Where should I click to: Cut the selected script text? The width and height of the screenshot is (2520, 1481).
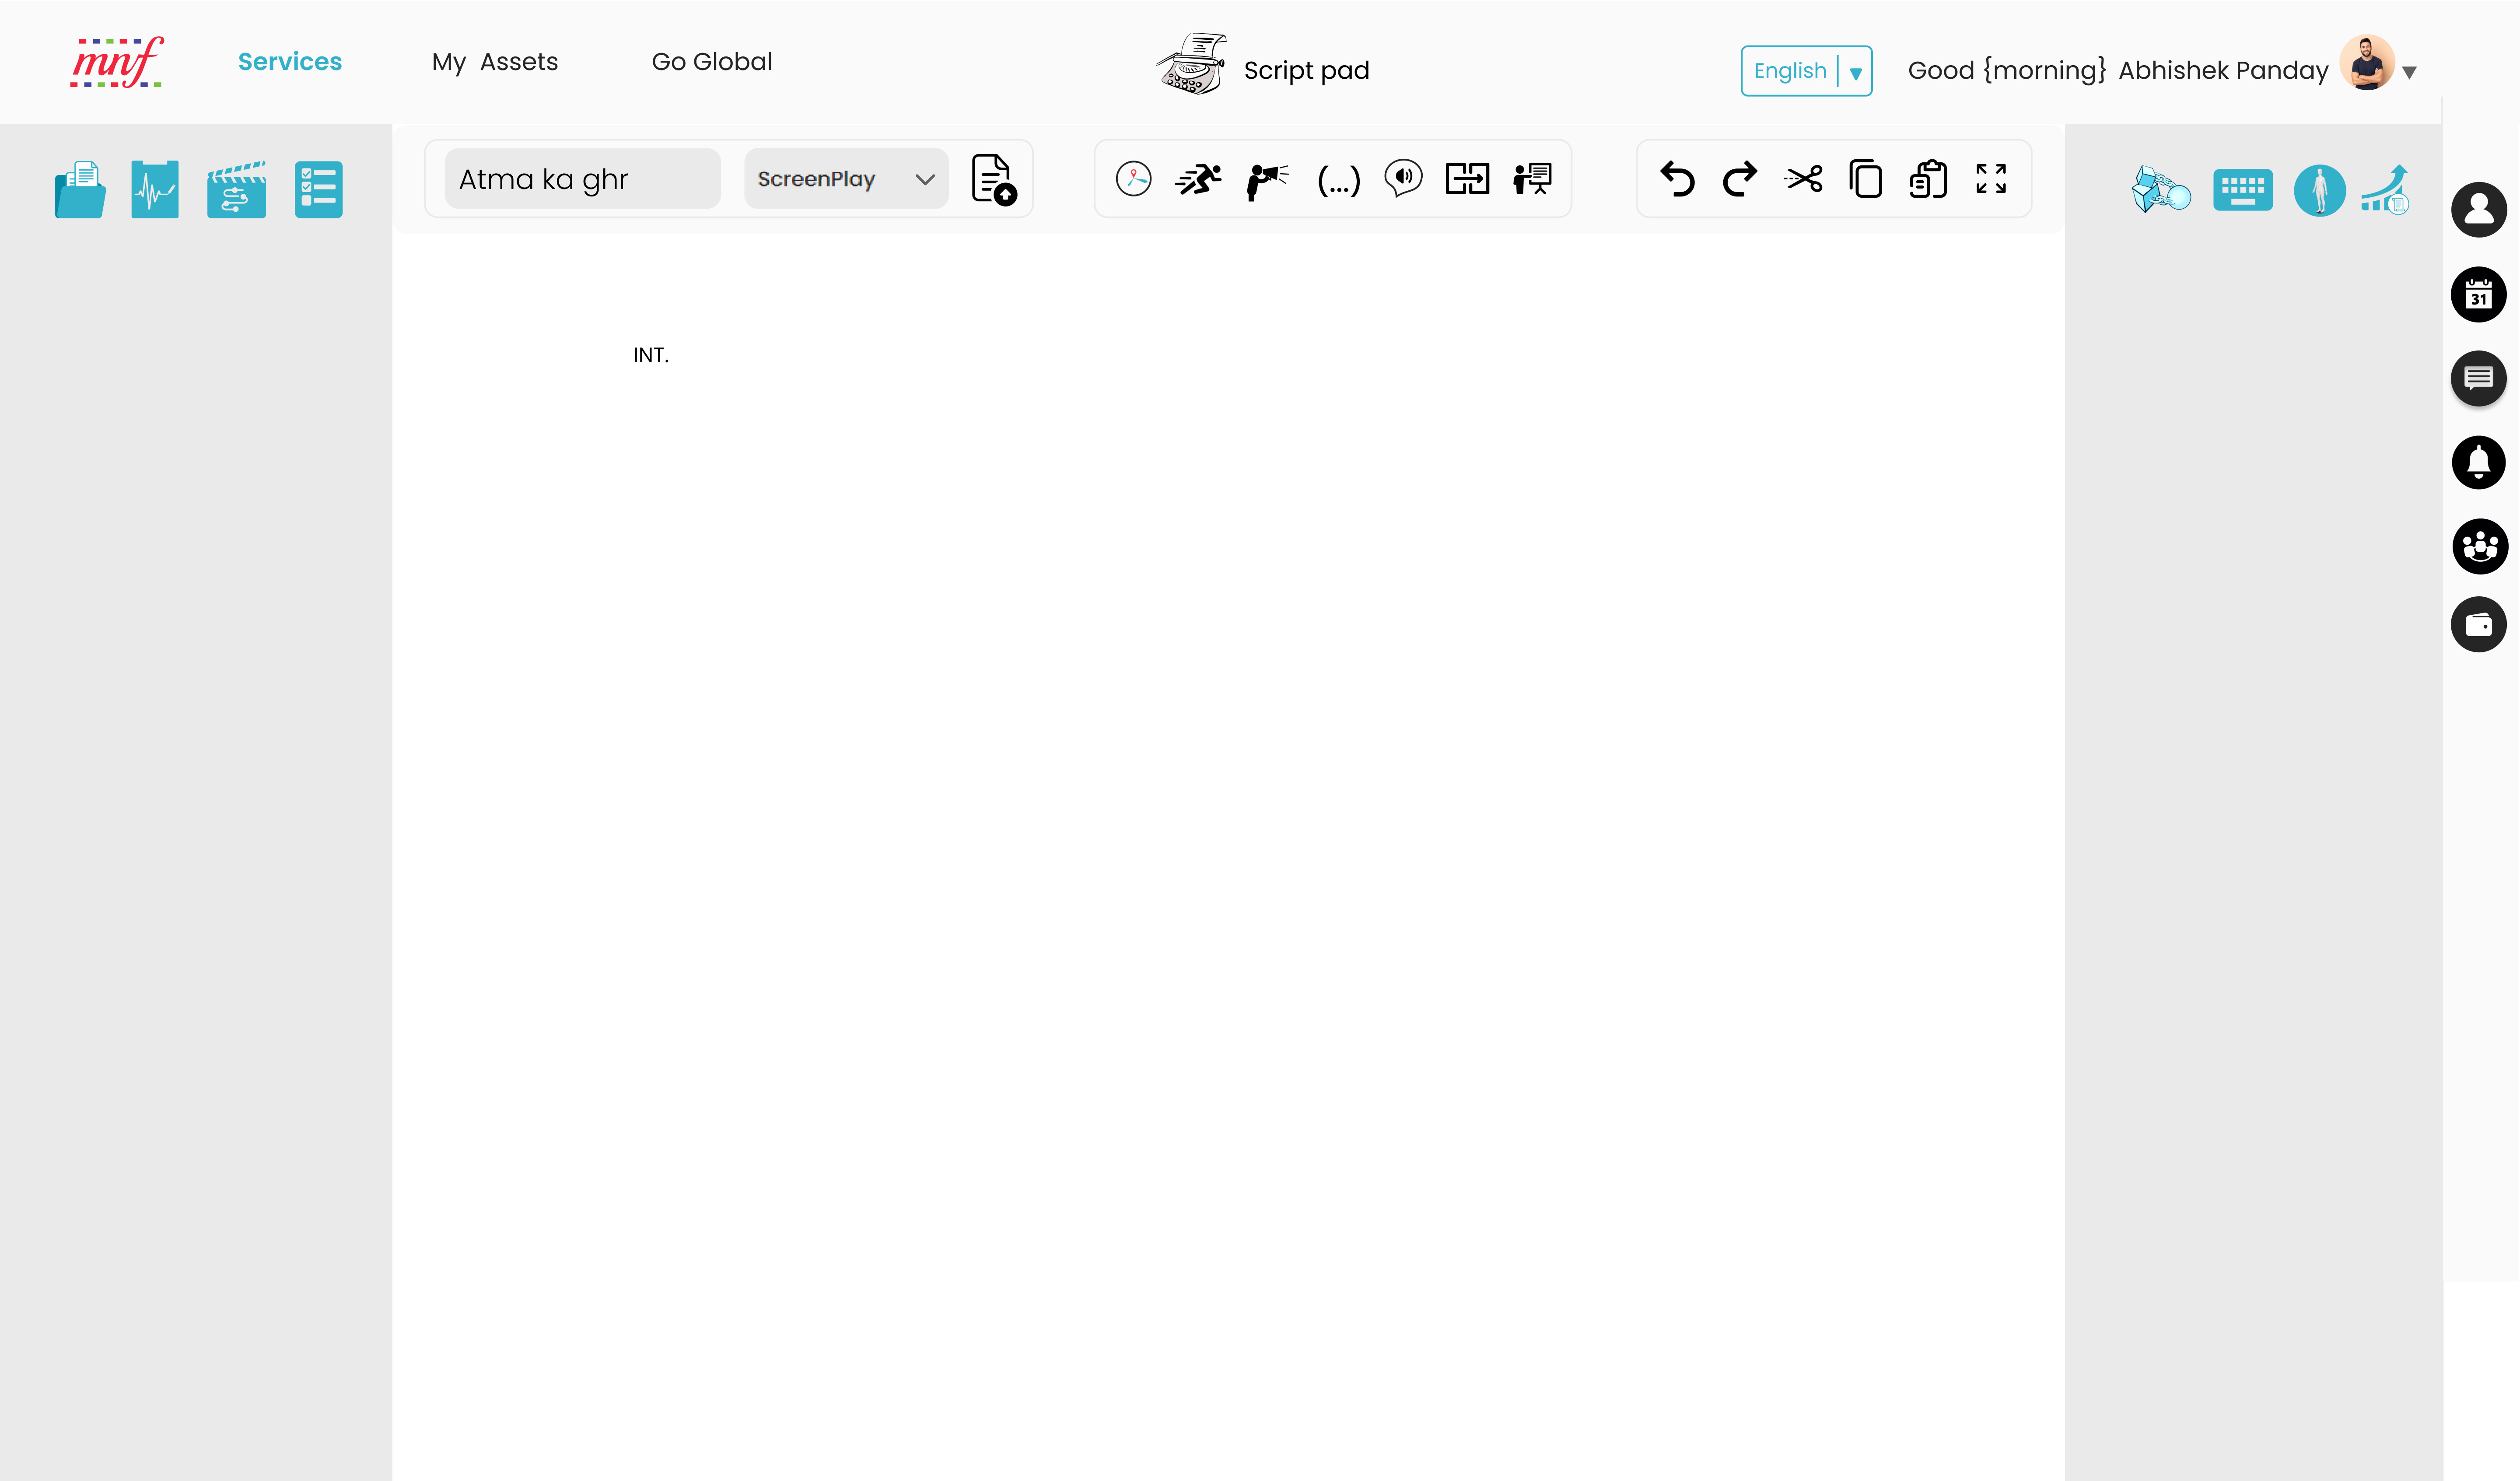[1803, 179]
